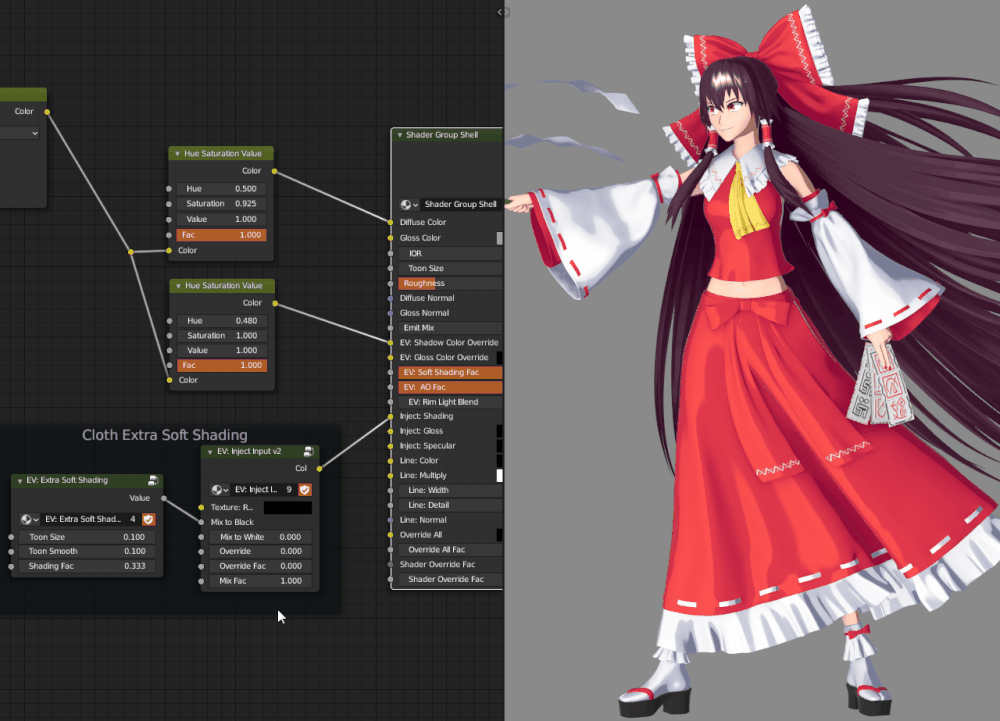
Task: Click EV: Rim Light Blend field
Action: (450, 402)
